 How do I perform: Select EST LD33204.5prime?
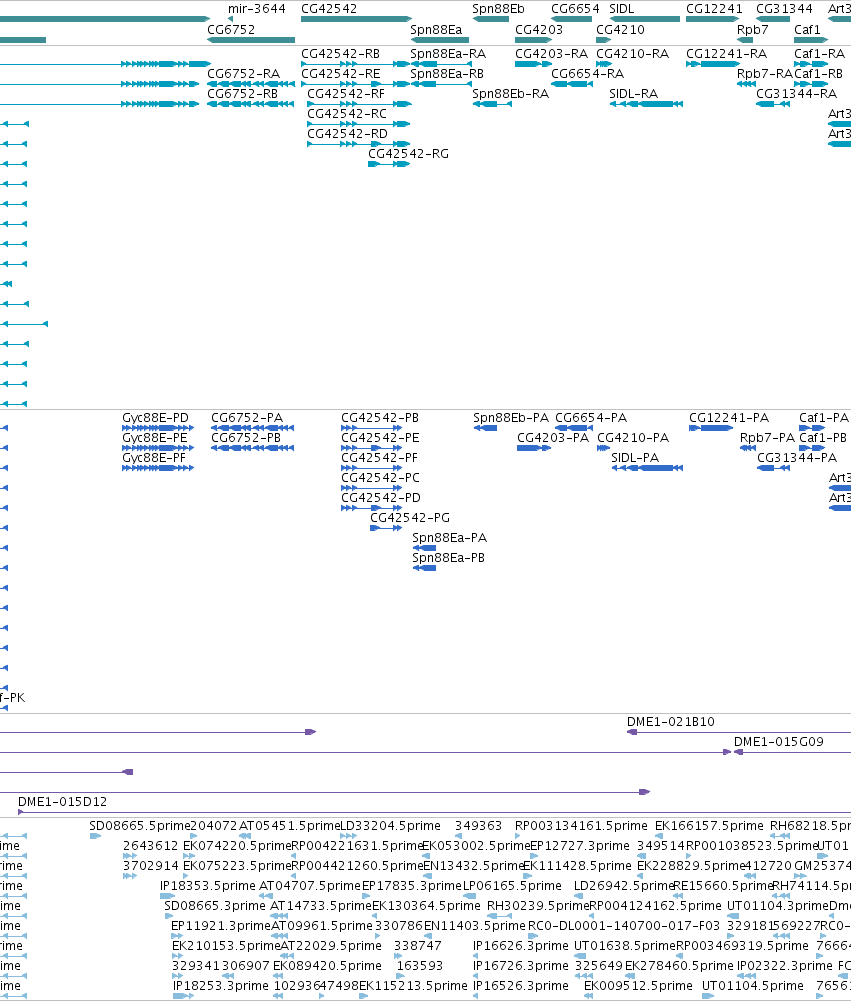(390, 825)
